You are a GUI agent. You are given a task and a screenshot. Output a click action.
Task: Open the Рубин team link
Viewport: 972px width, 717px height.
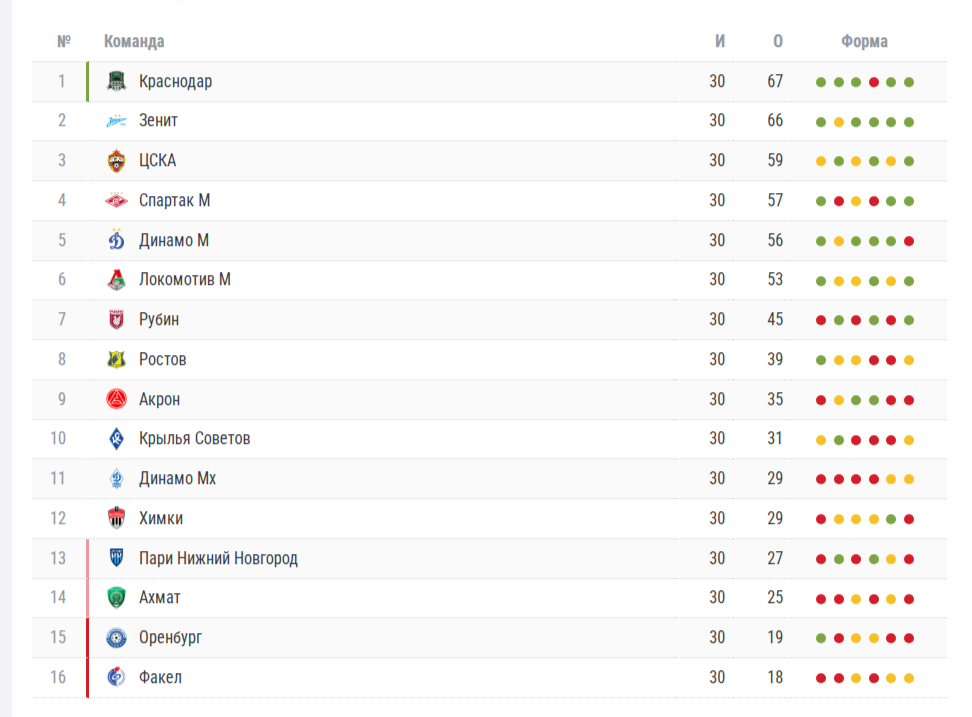click(x=159, y=320)
